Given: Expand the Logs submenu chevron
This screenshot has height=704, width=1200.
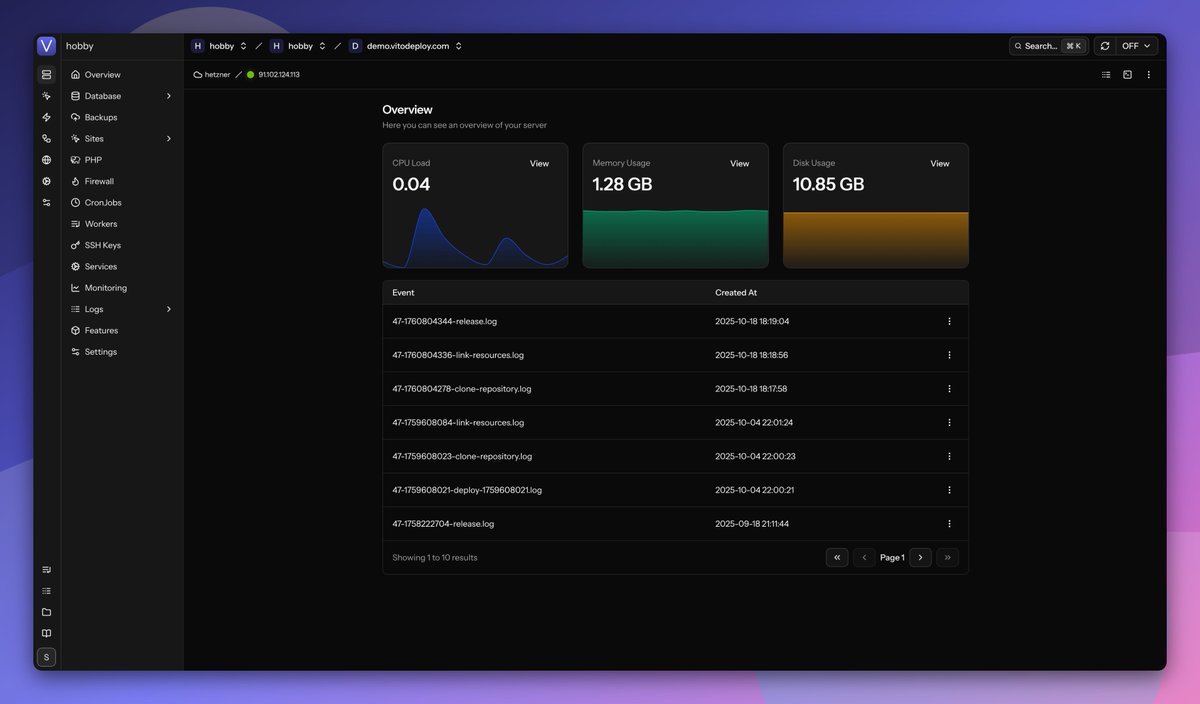Looking at the screenshot, I should click(x=168, y=309).
